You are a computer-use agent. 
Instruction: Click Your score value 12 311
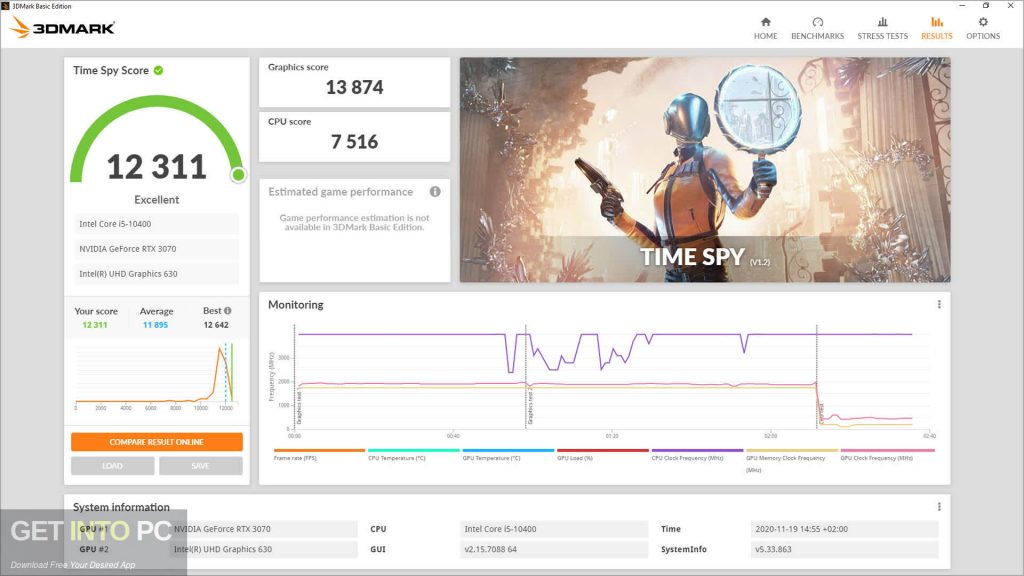95,325
